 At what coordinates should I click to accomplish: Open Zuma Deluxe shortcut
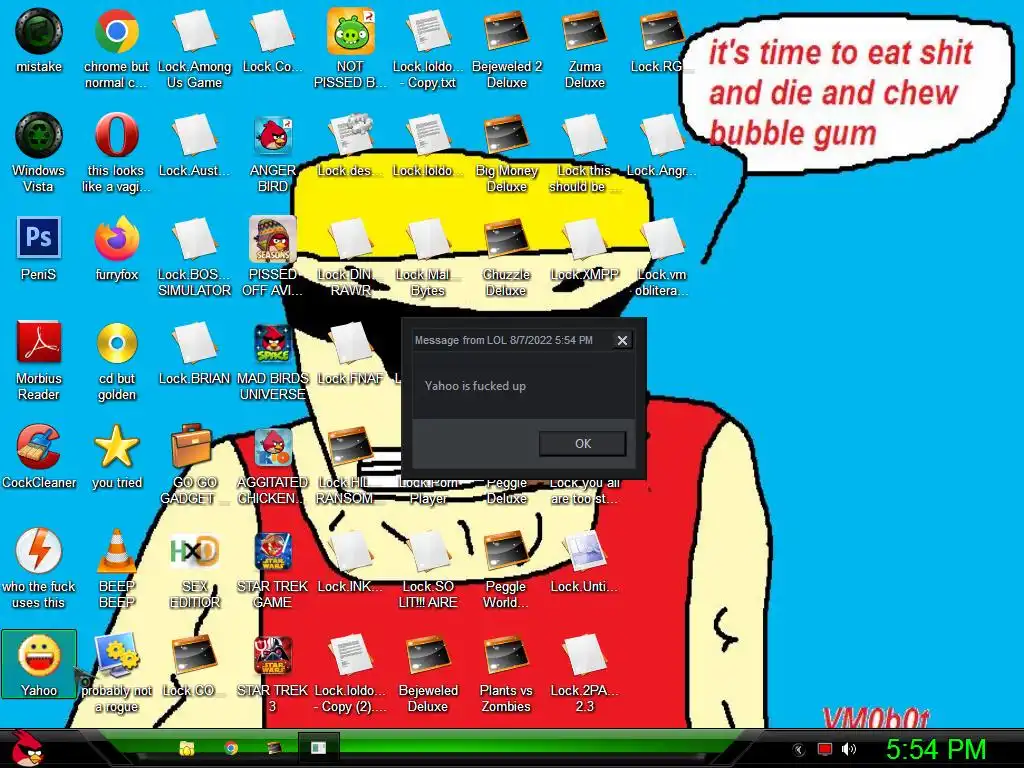point(584,49)
